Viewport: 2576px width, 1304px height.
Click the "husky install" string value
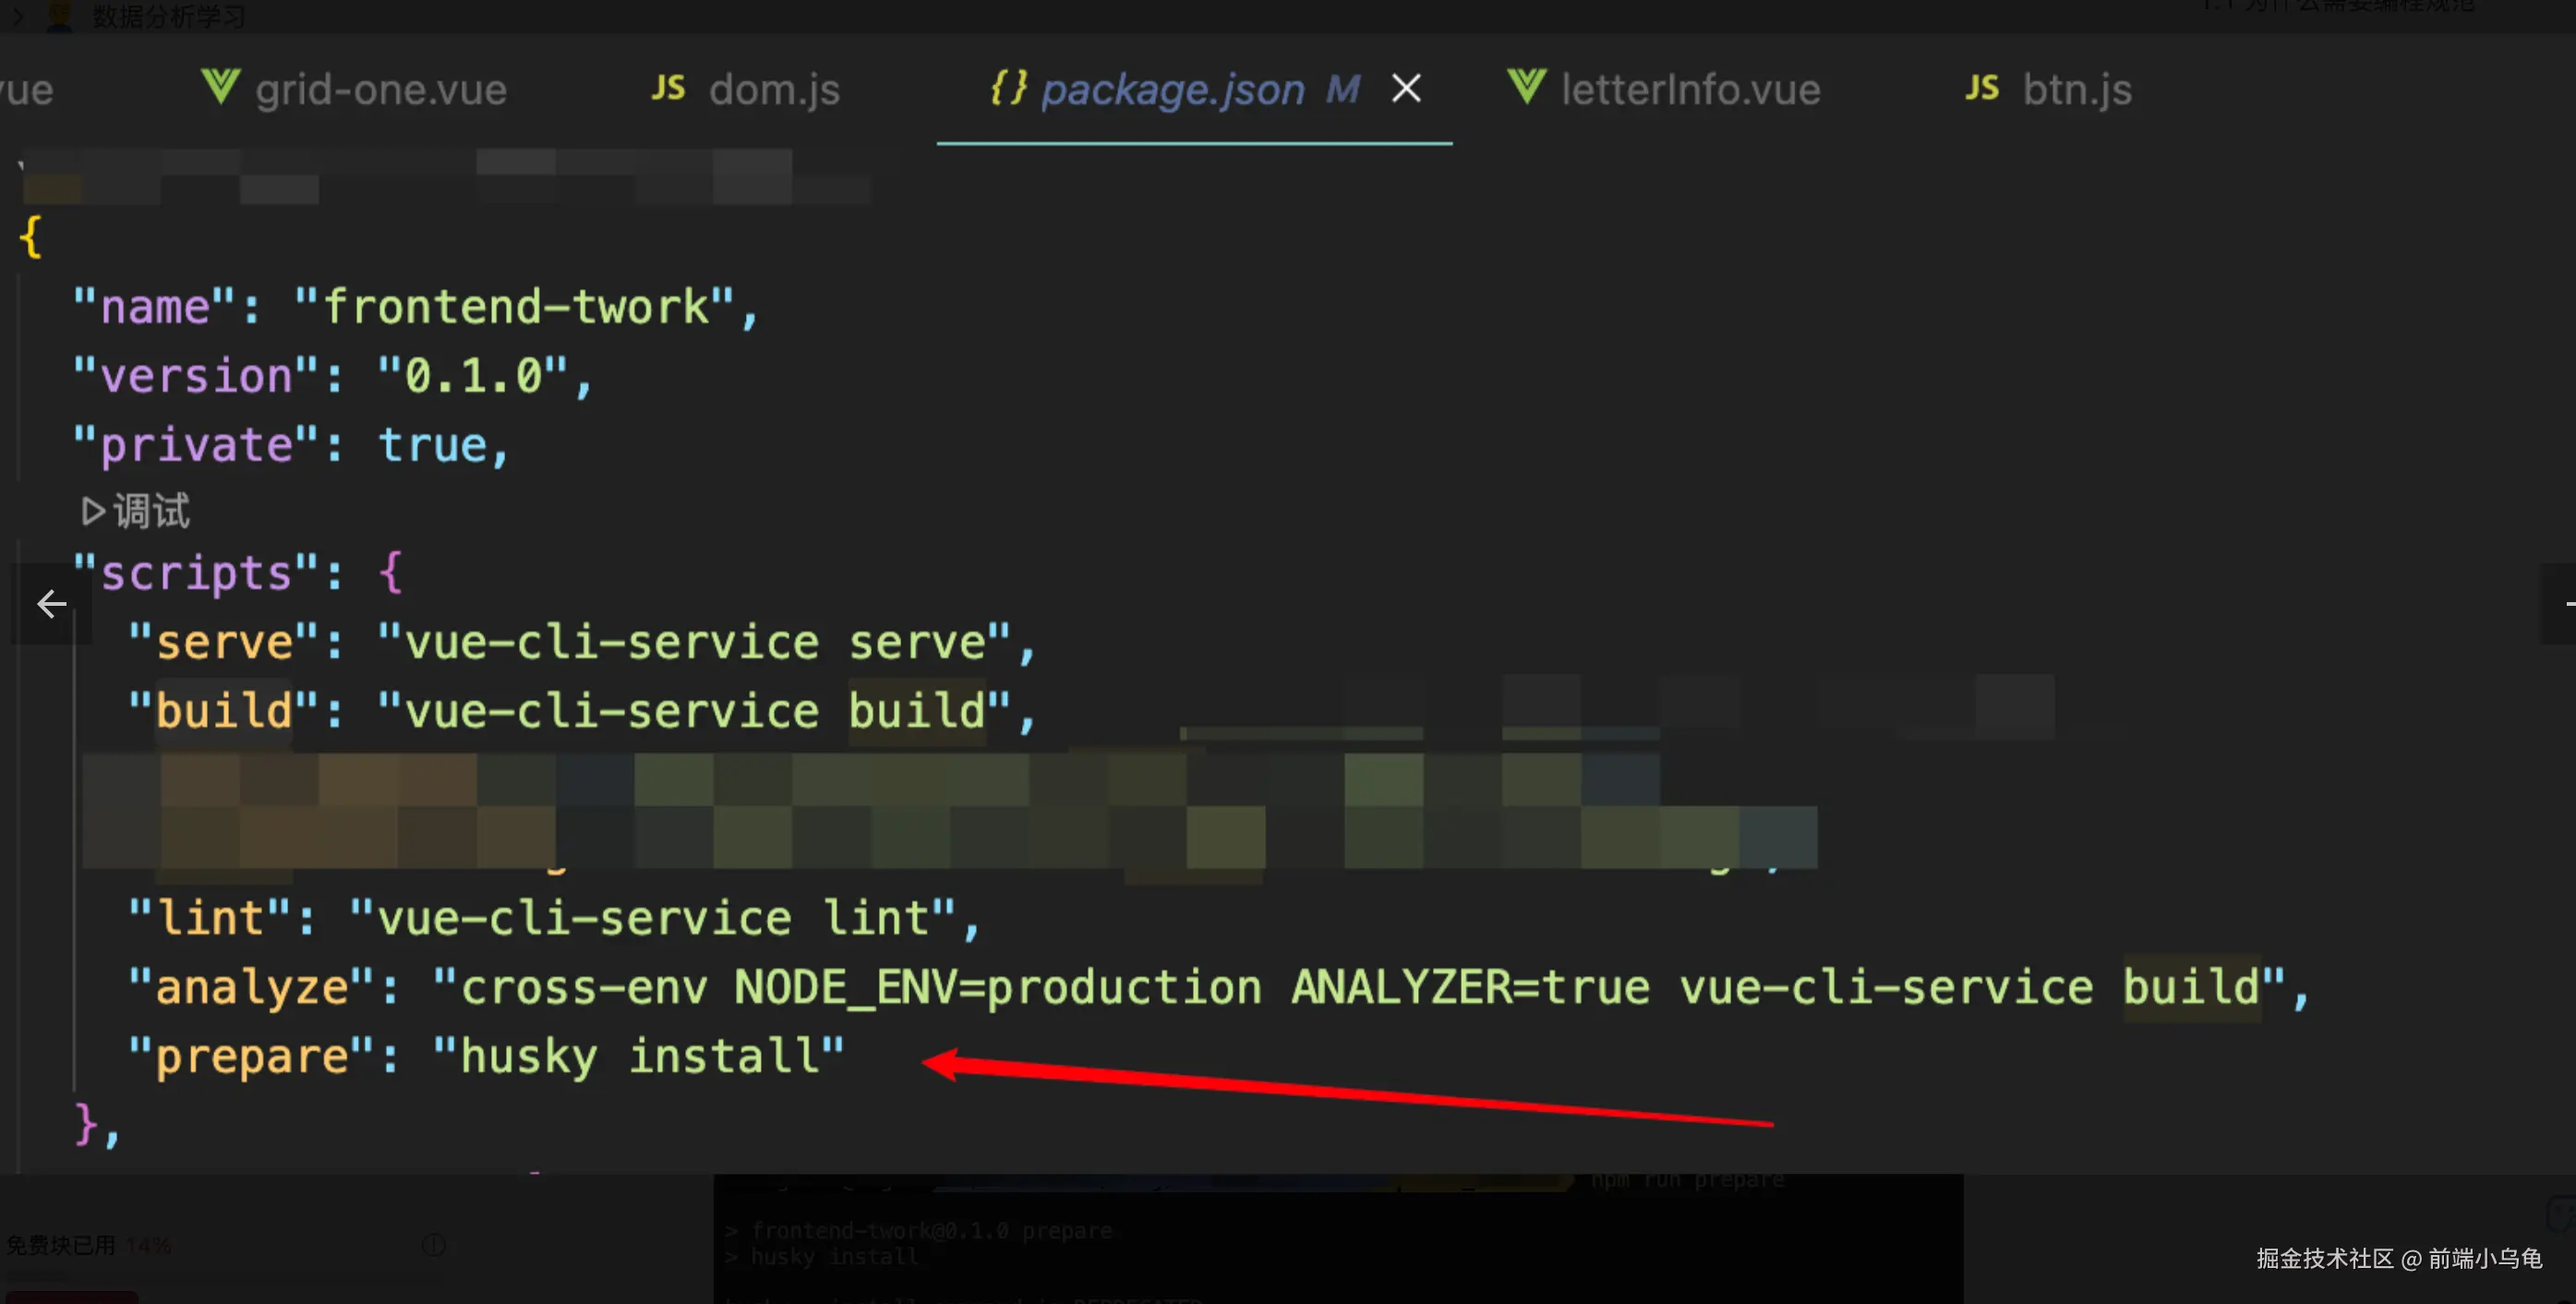[639, 1056]
